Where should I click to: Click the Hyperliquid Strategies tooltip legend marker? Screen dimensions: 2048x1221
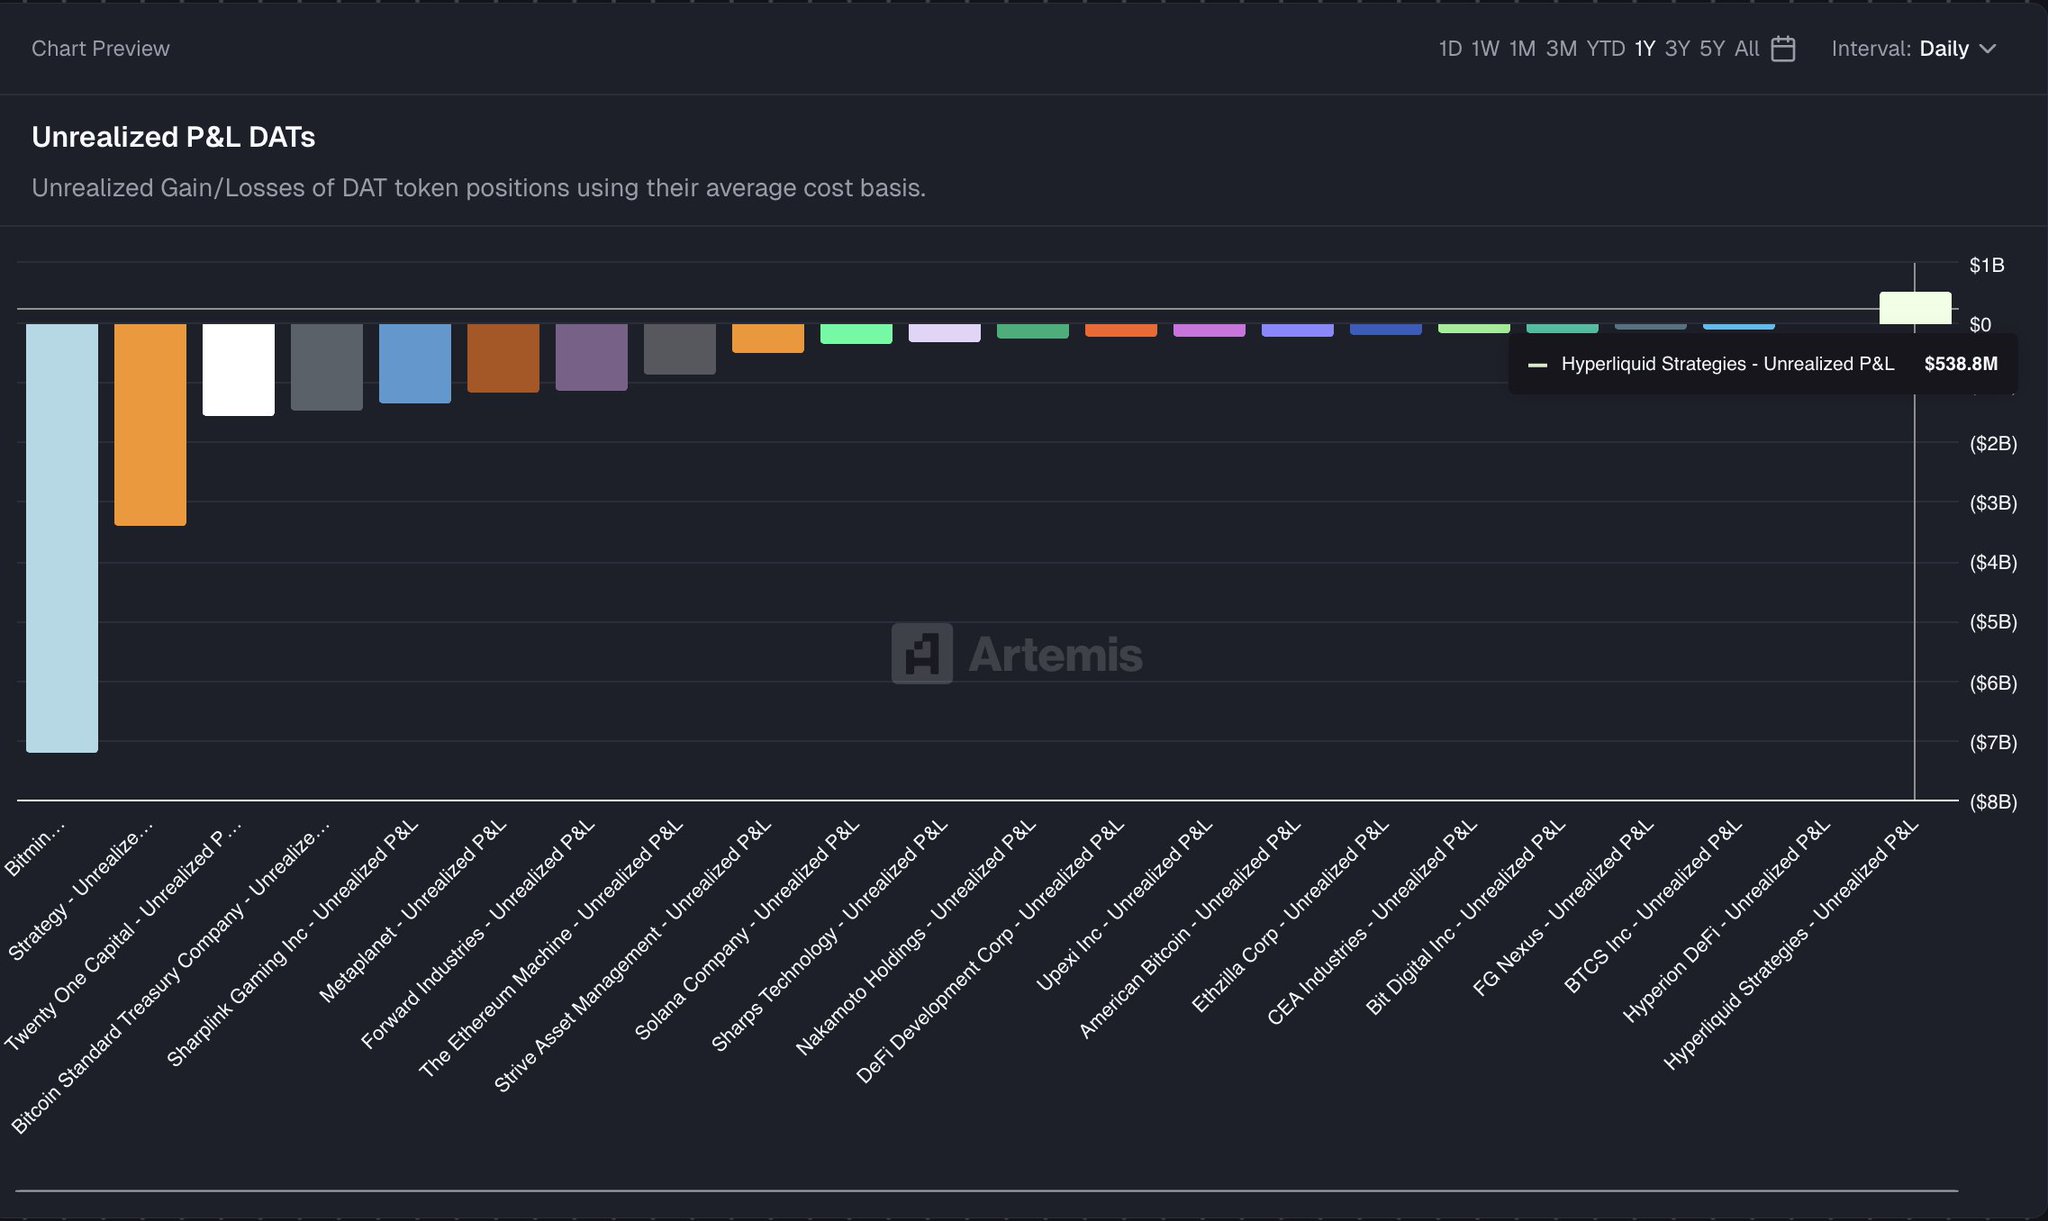point(1537,365)
